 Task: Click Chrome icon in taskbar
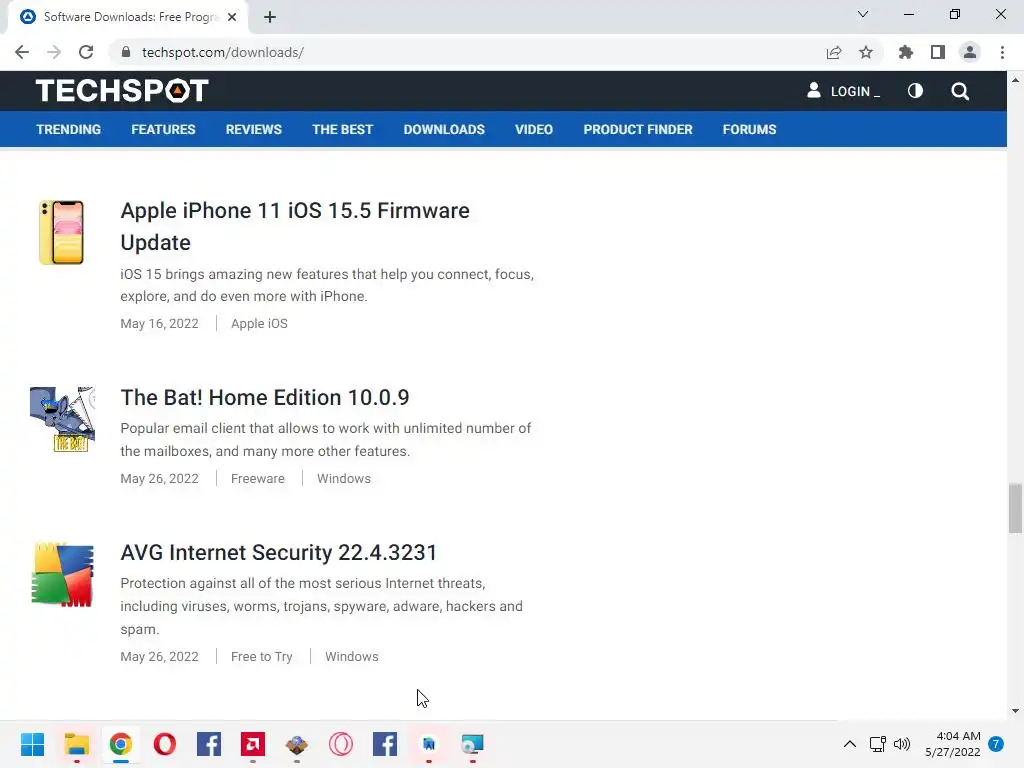120,744
